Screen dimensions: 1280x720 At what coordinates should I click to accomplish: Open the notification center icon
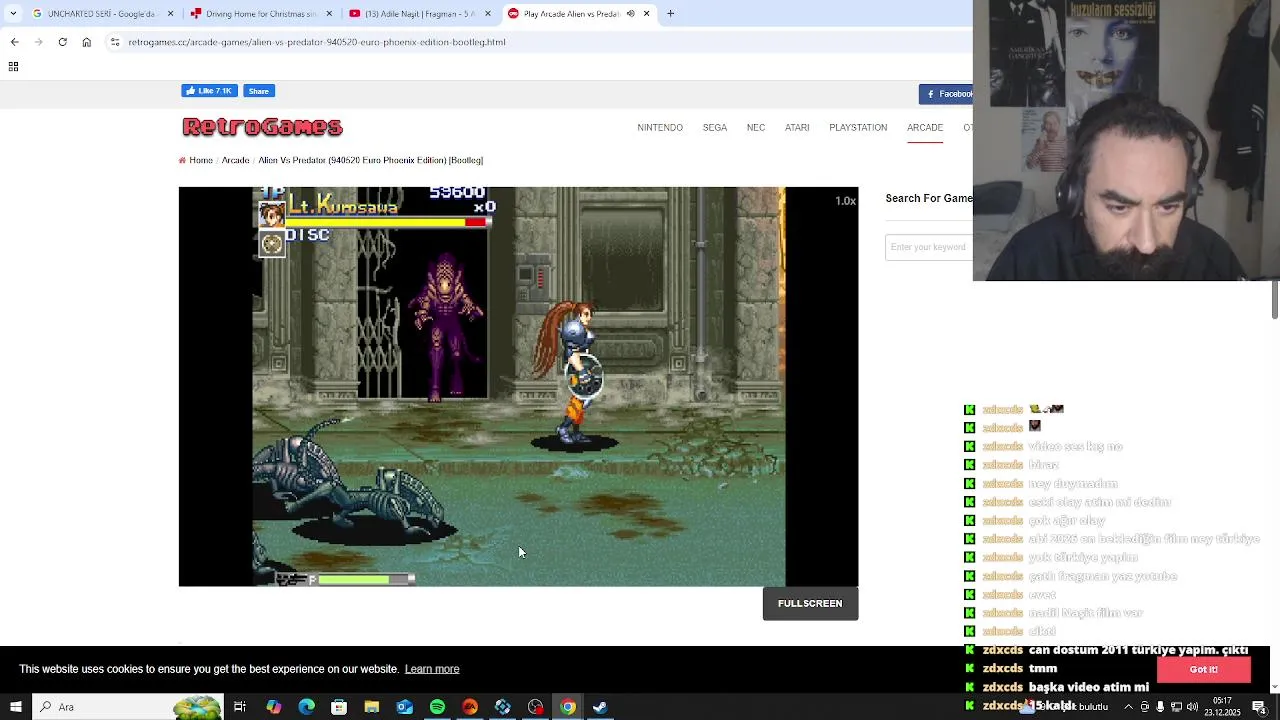point(1260,707)
